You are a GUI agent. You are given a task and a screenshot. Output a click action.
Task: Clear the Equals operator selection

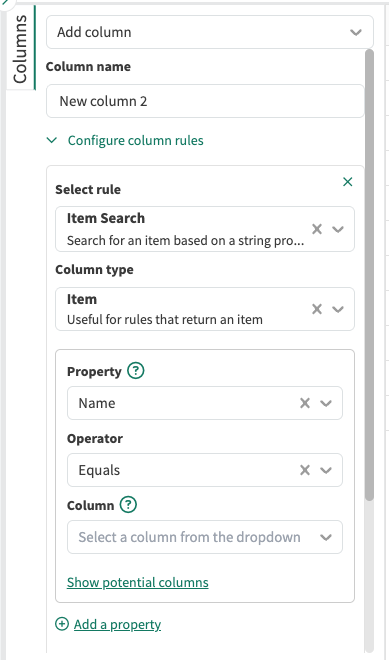[x=305, y=470]
